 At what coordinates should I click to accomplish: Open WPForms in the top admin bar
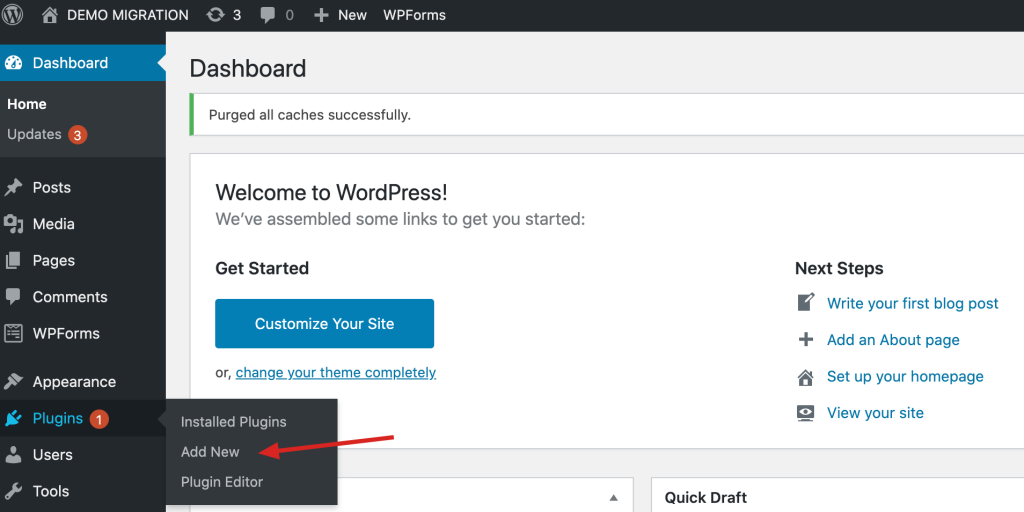[x=414, y=15]
